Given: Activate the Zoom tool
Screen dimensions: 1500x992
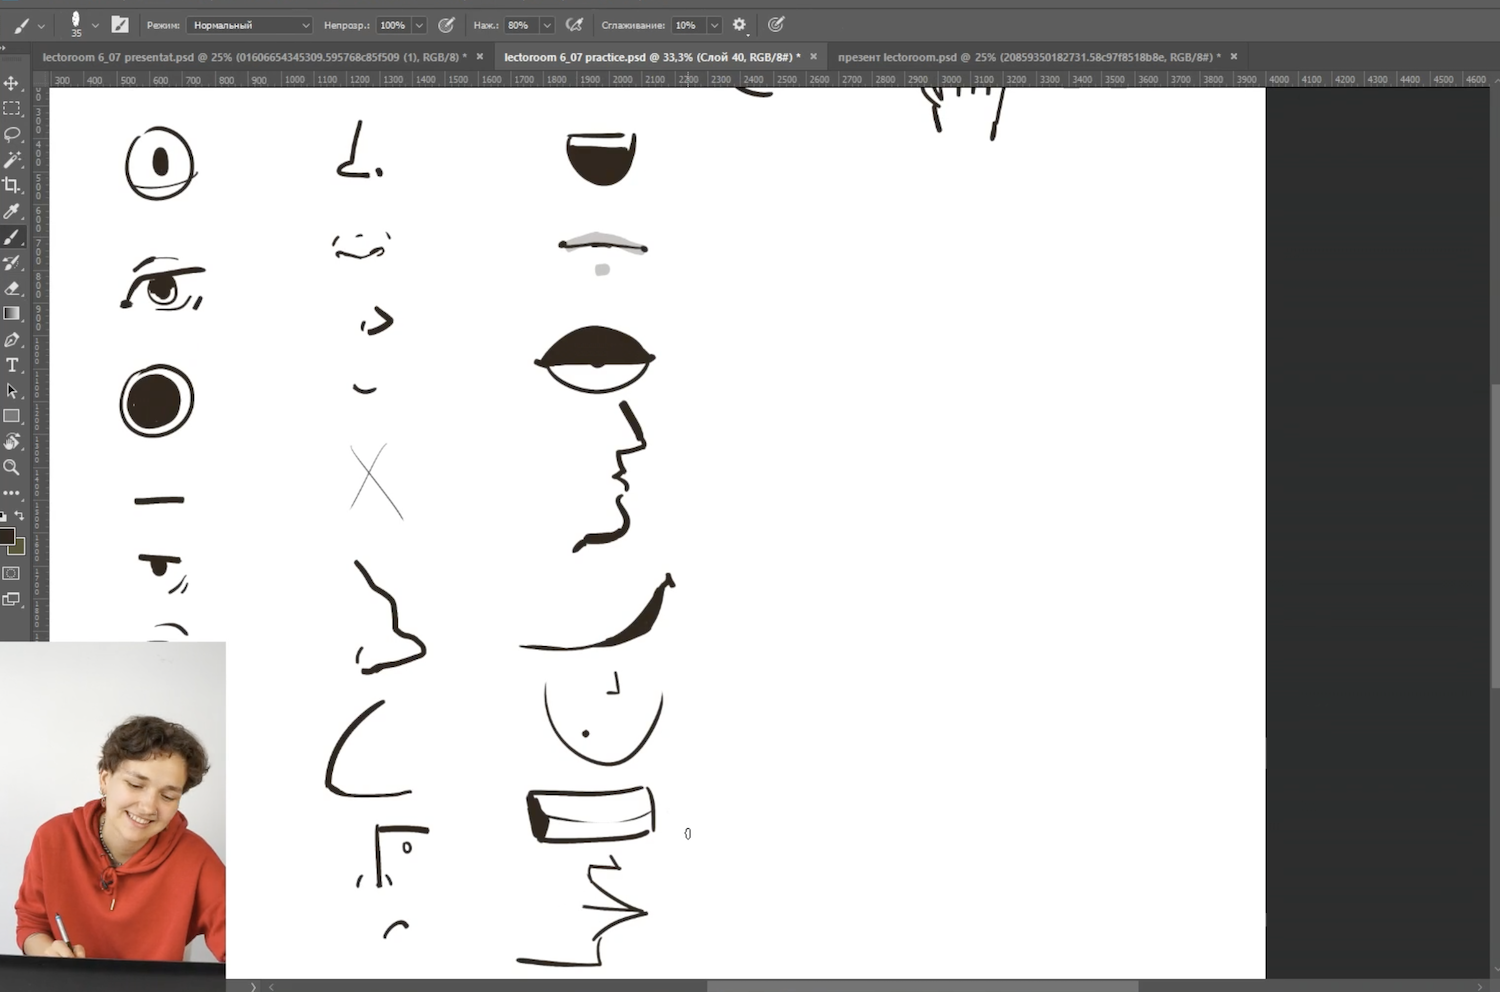Looking at the screenshot, I should pyautogui.click(x=12, y=467).
